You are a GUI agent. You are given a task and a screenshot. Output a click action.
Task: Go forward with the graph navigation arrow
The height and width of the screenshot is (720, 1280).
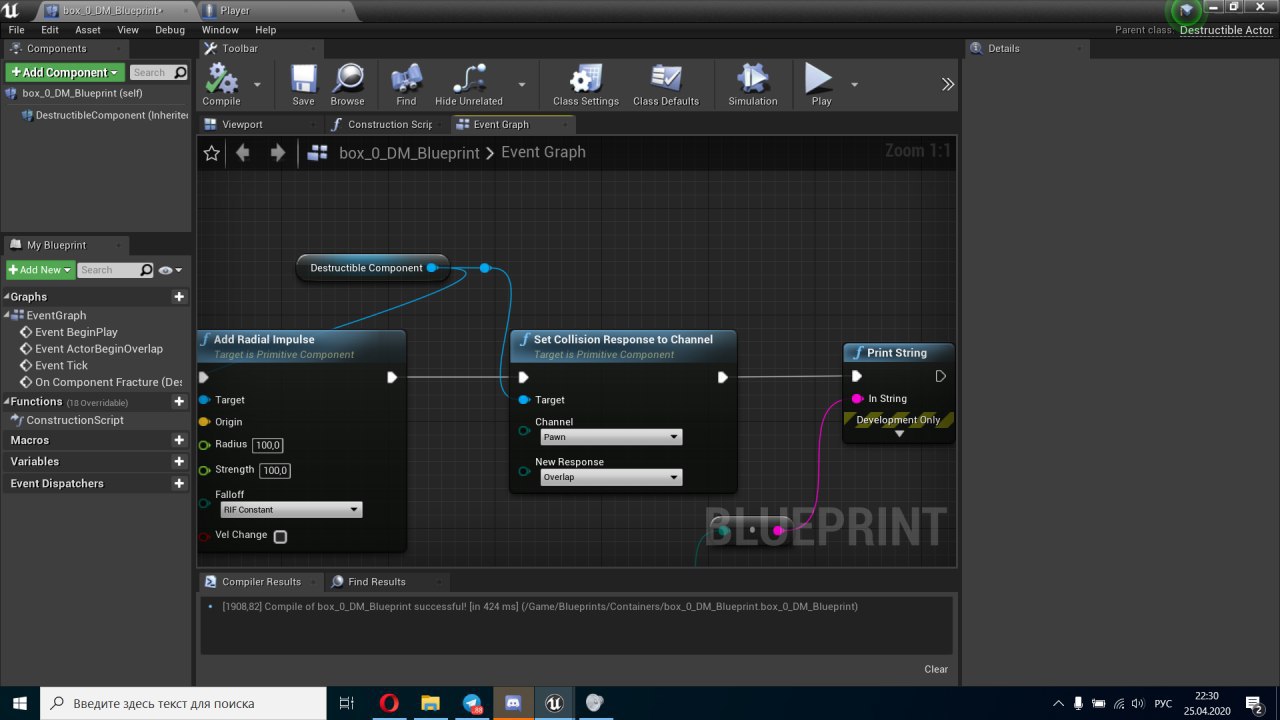tap(278, 153)
